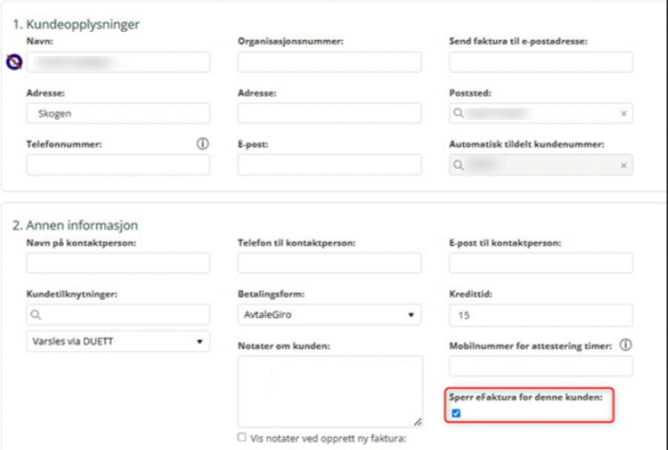Clear the kundenummer field with its x icon
This screenshot has height=450, width=668.
point(624,165)
